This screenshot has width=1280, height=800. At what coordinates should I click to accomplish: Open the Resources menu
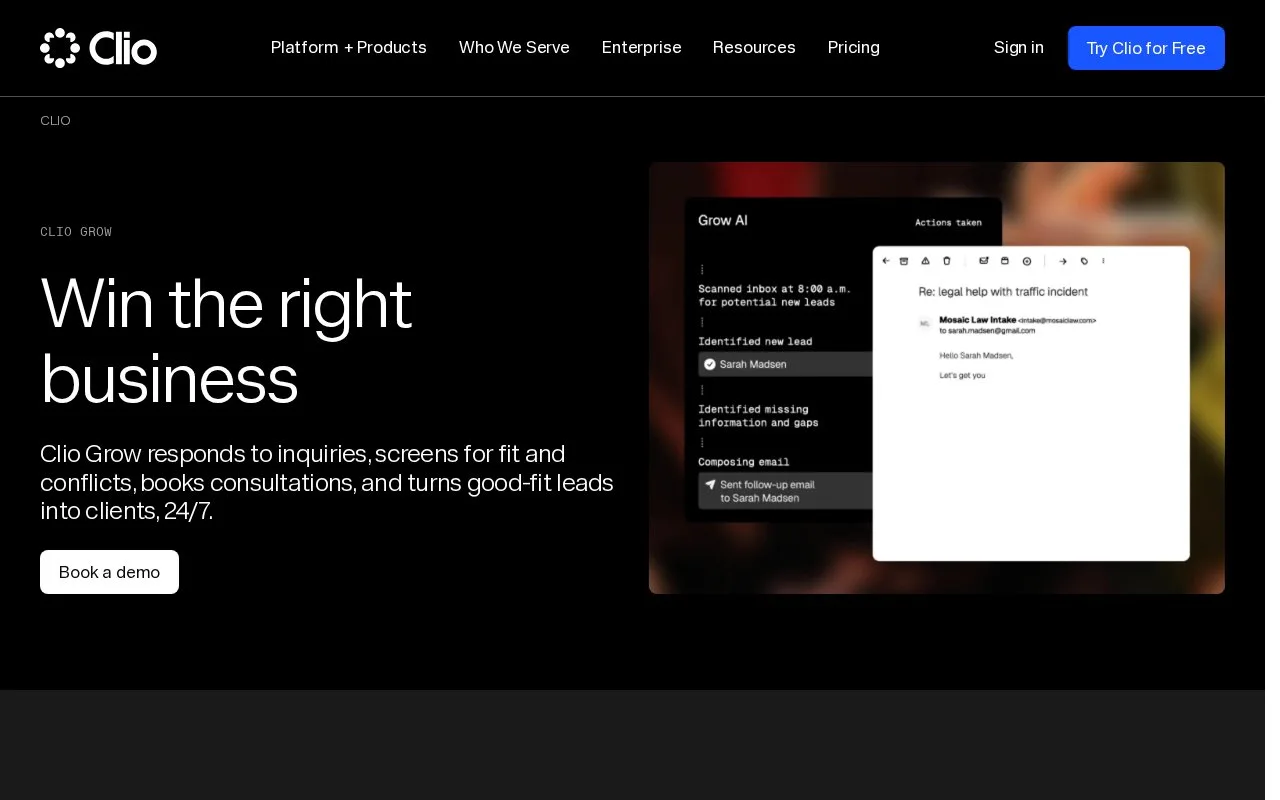coord(754,48)
